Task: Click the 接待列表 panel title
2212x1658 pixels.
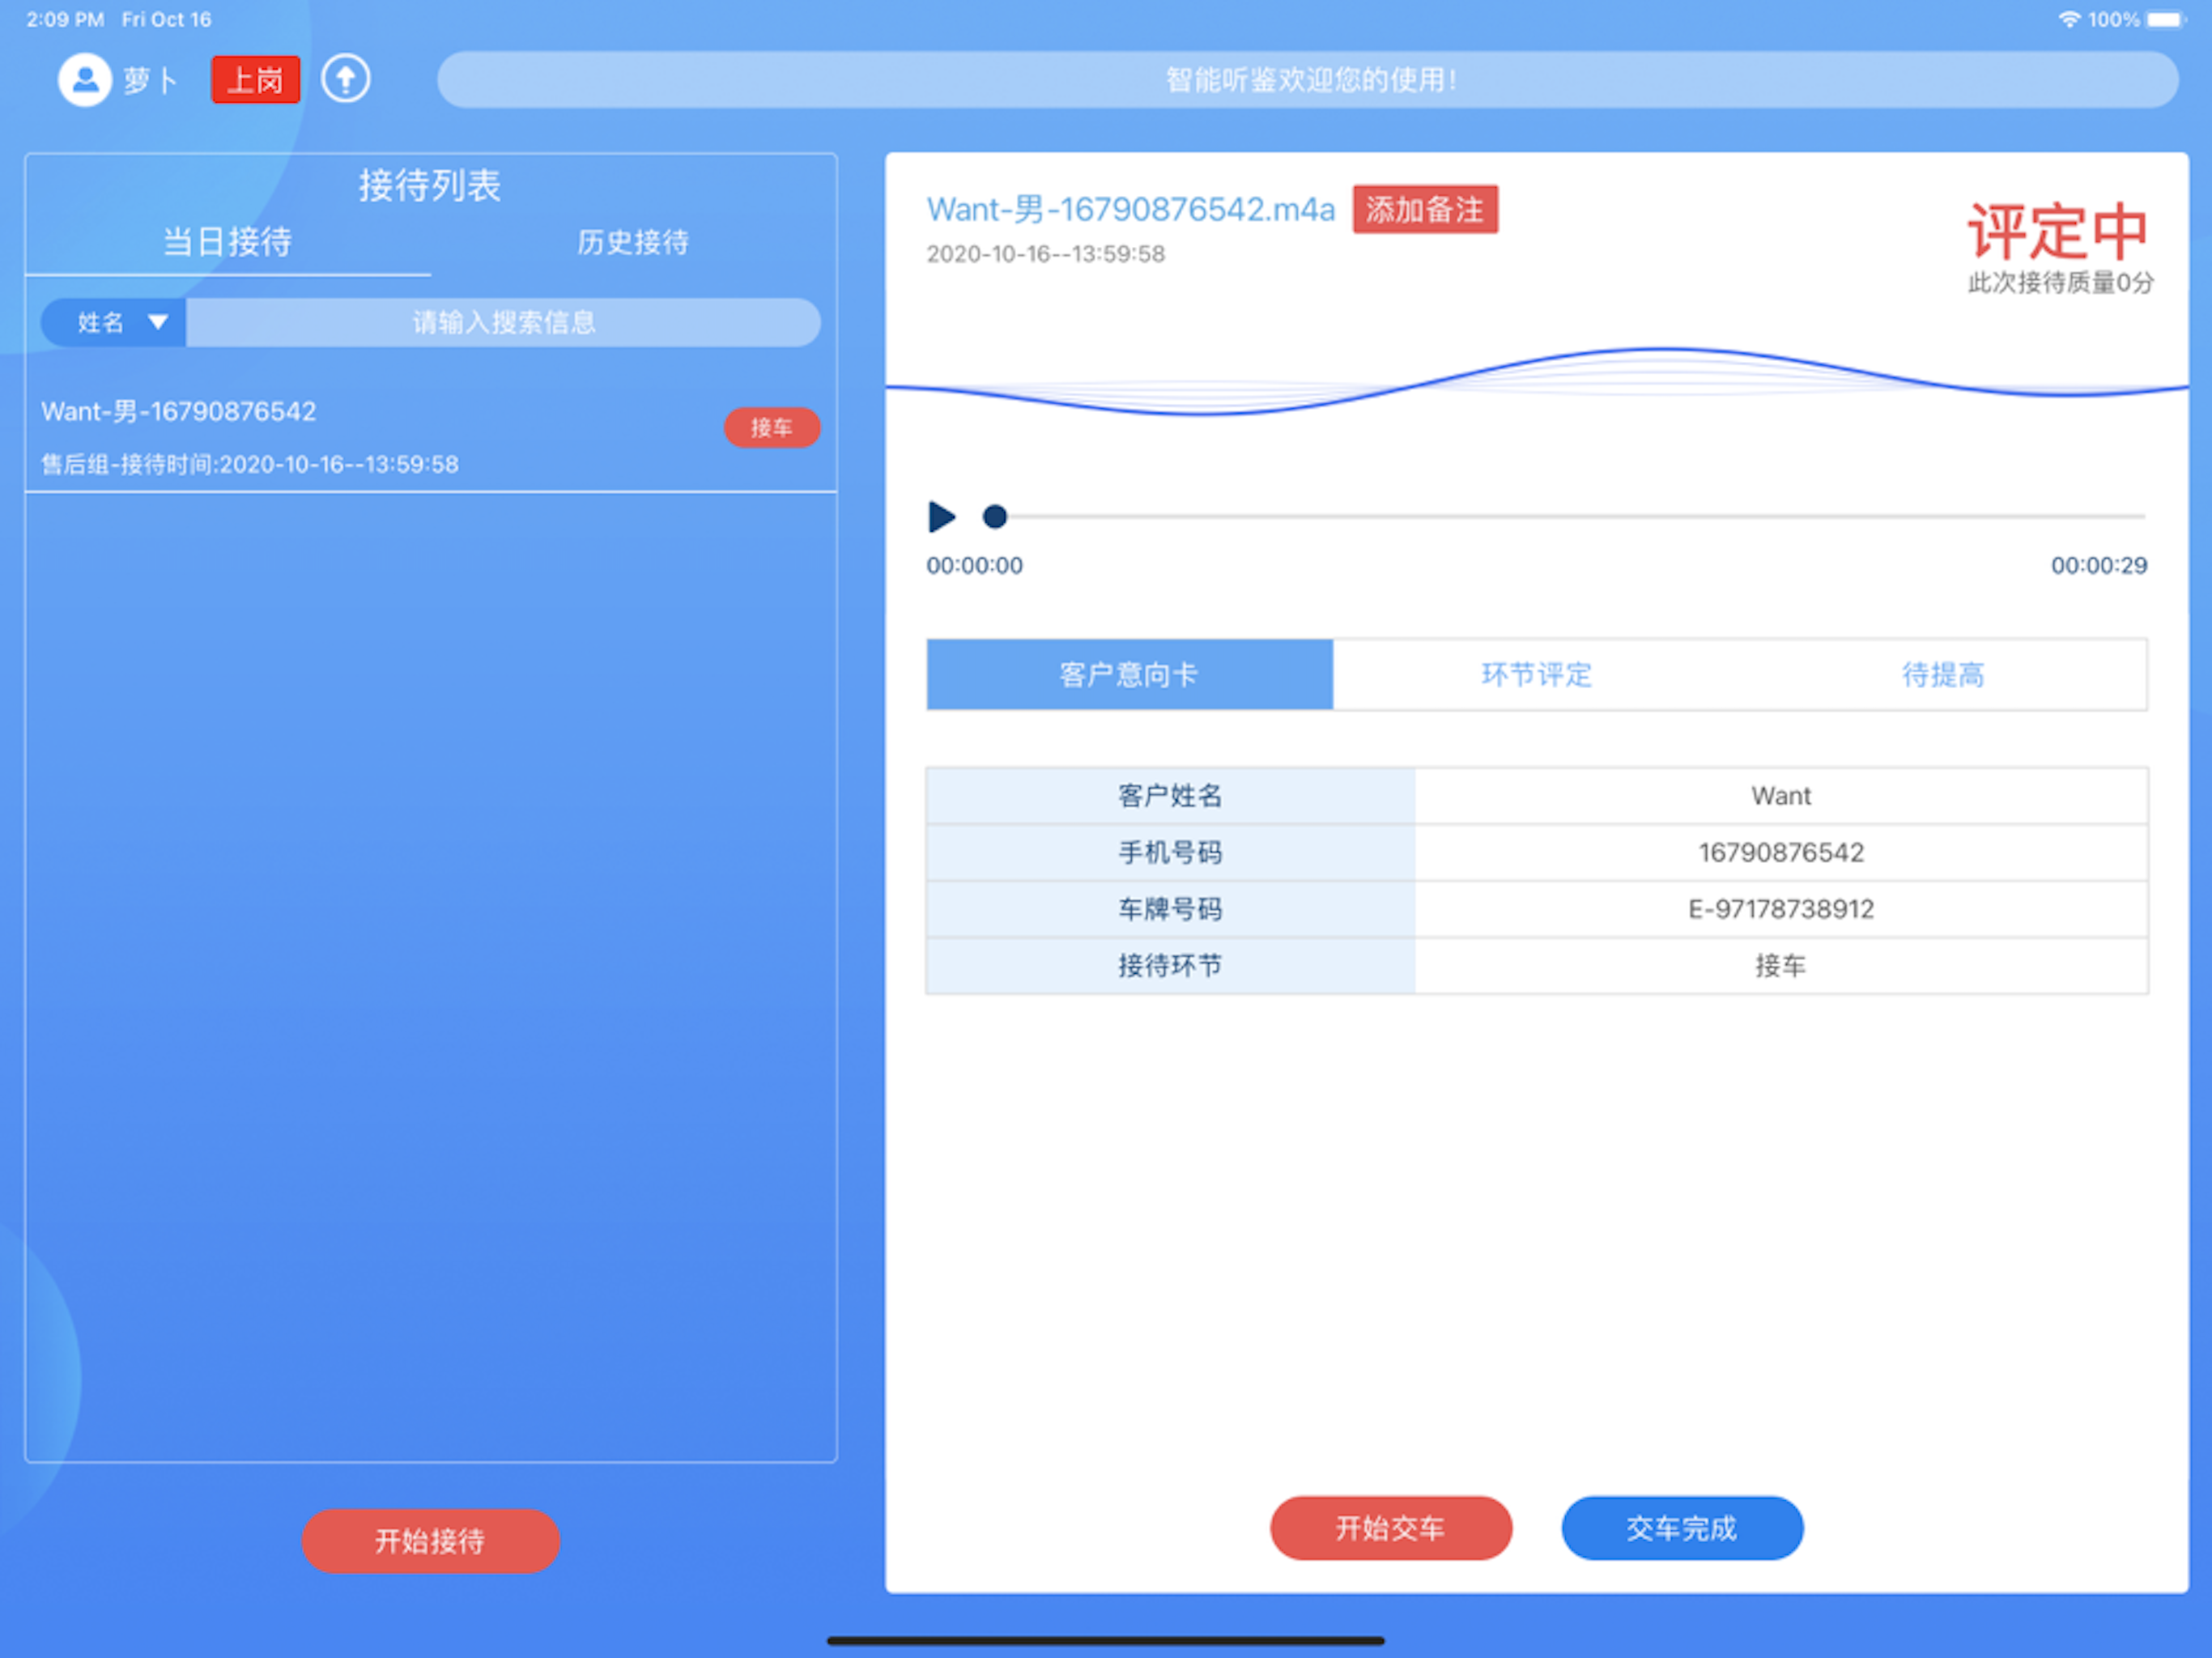Action: 430,186
